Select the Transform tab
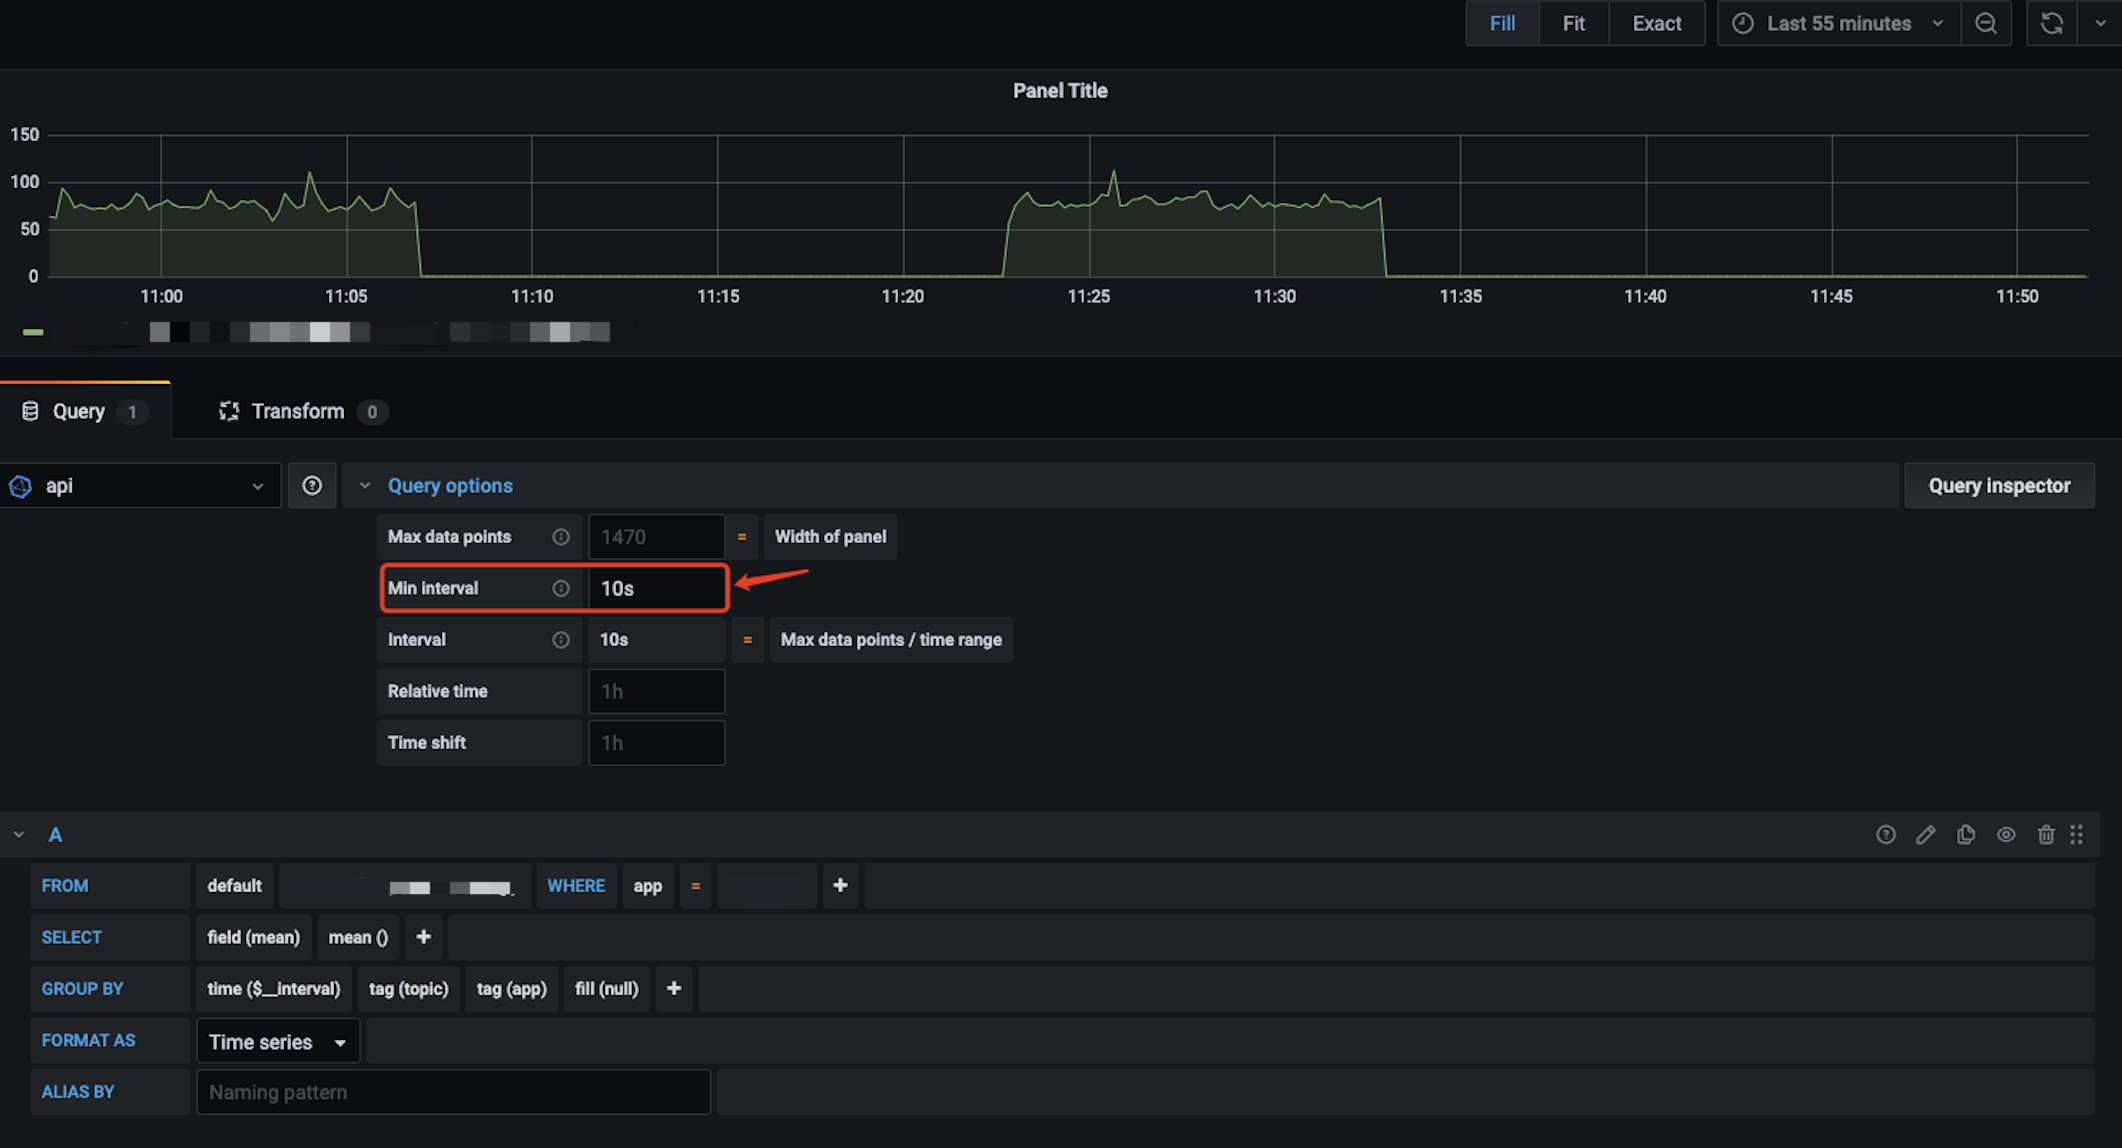Screen dimensions: 2122x1148 (x=297, y=411)
